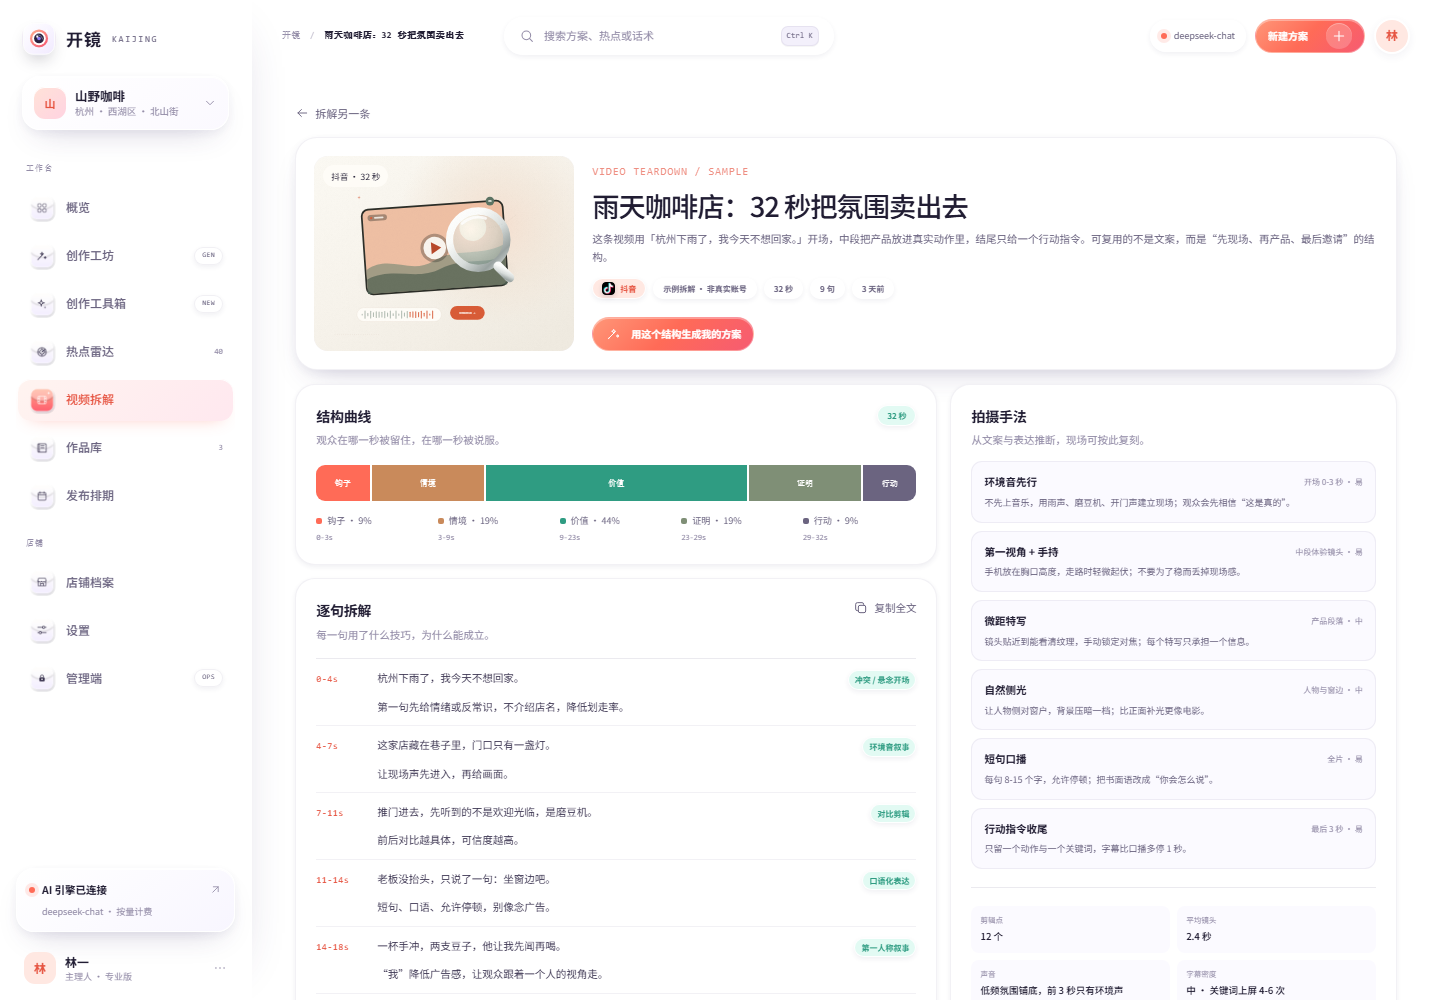Click the 开镜 logo icon

39,39
